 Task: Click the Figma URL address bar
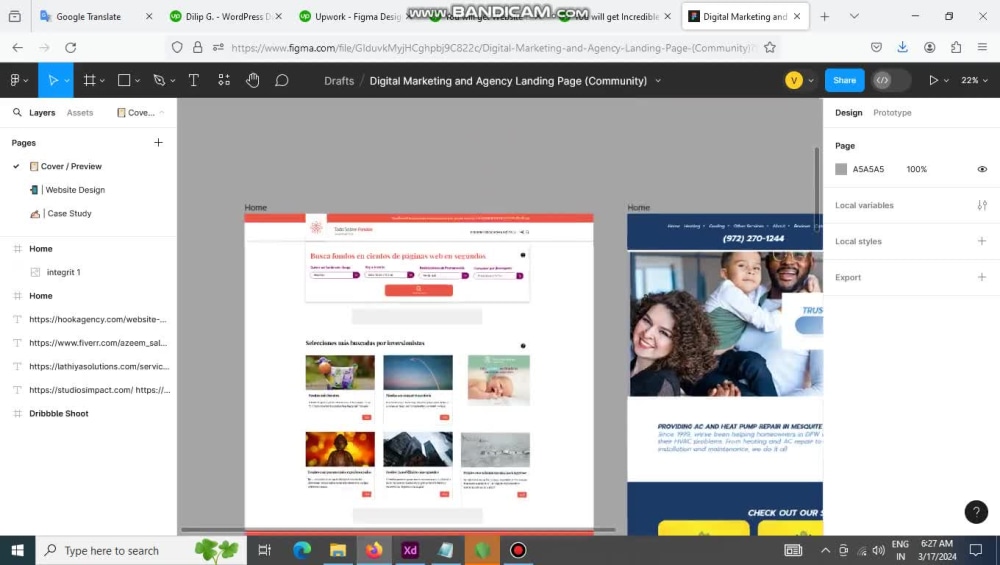[491, 47]
